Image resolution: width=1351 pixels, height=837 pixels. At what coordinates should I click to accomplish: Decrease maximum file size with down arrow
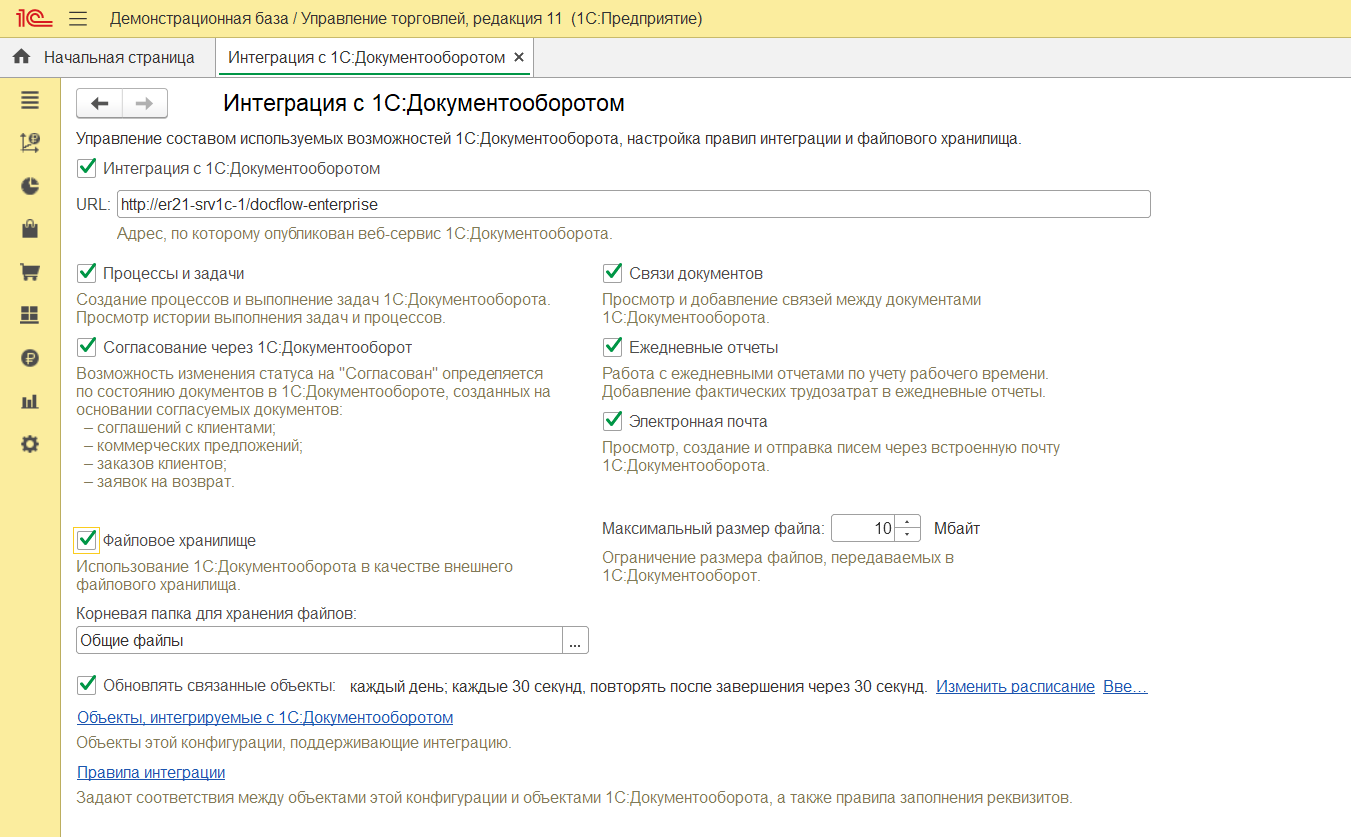(908, 535)
